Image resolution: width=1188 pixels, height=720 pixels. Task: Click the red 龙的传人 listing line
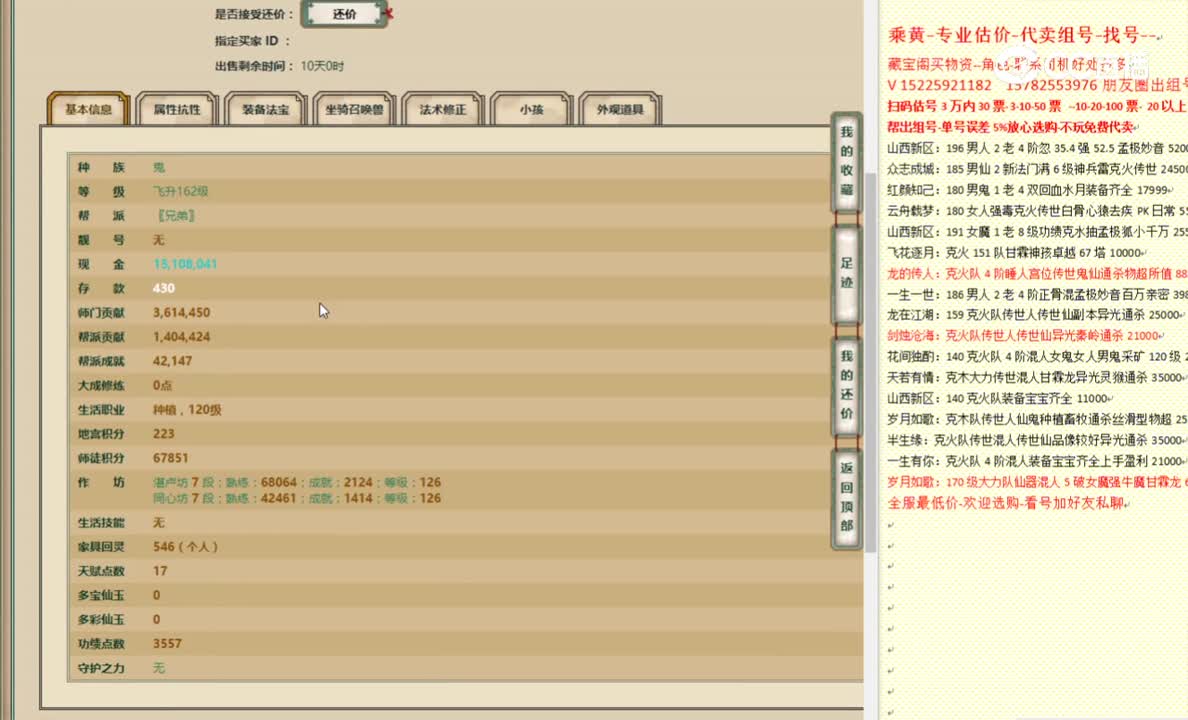(x=1037, y=273)
